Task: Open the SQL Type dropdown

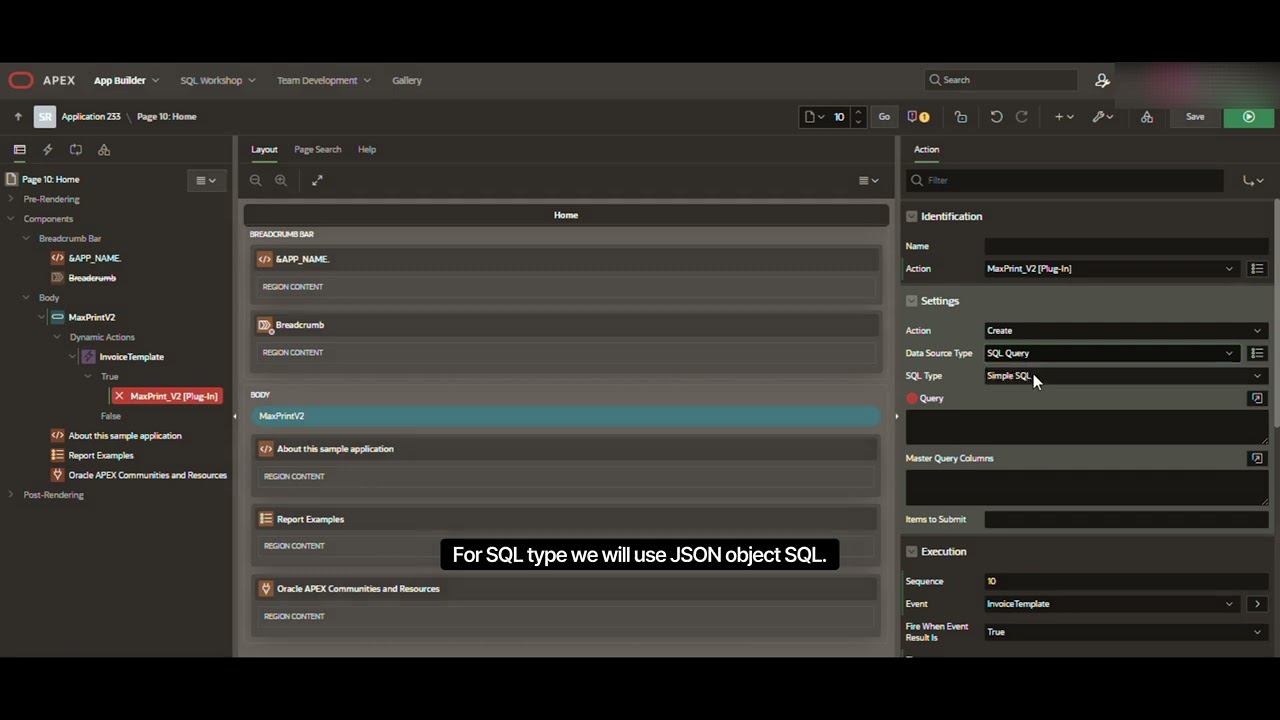Action: [x=1126, y=376]
